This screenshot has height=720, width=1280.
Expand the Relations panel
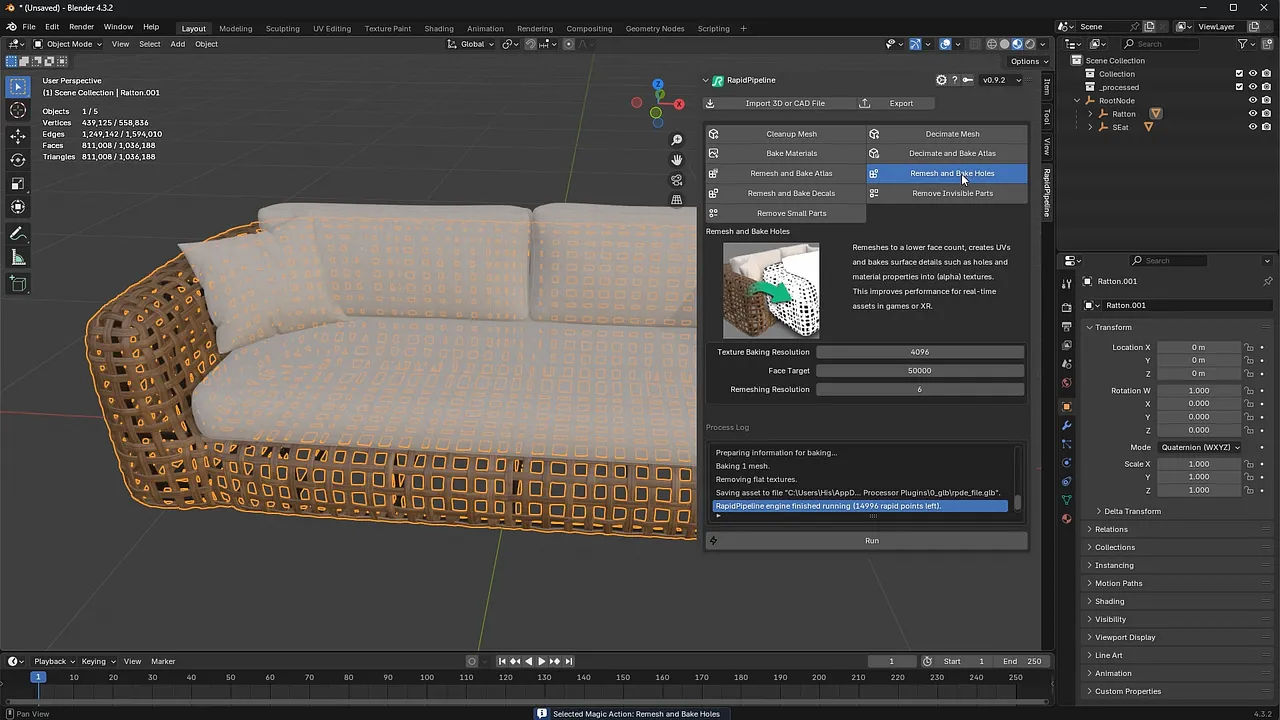pos(1111,529)
